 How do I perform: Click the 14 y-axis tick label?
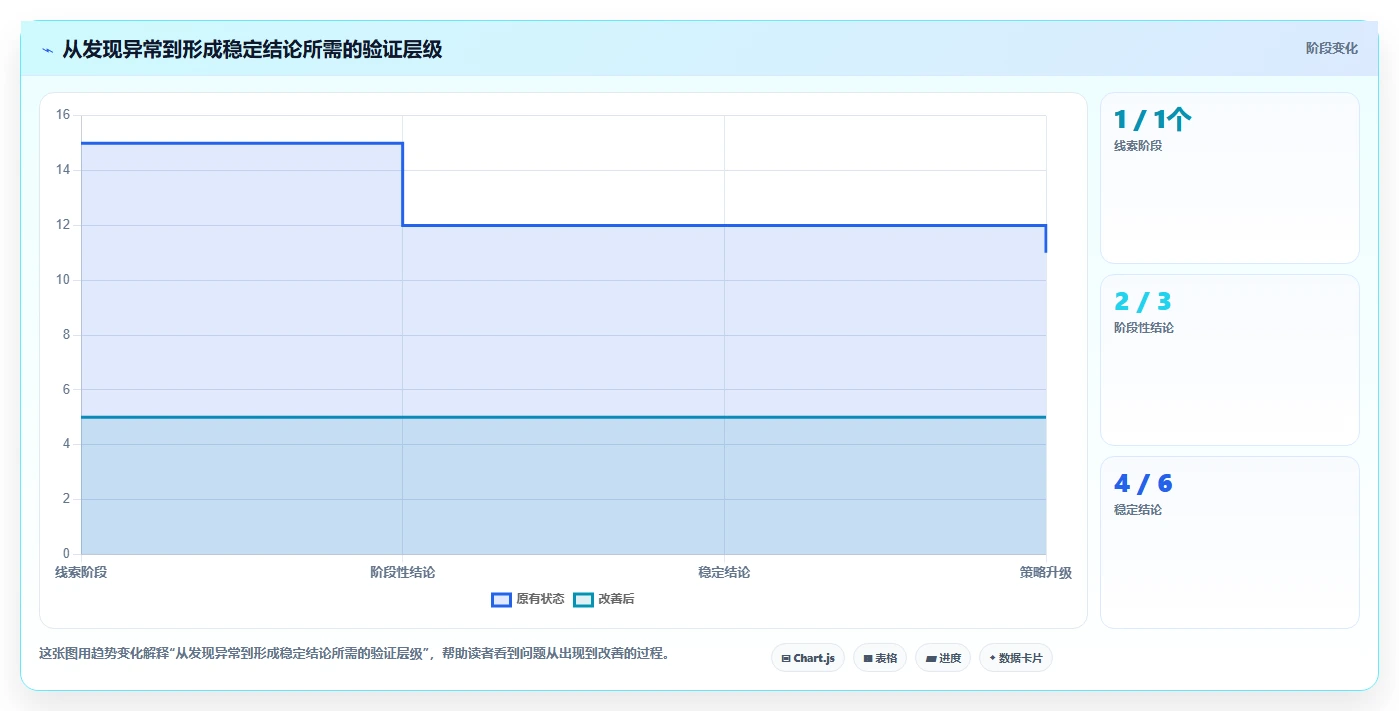tap(63, 170)
